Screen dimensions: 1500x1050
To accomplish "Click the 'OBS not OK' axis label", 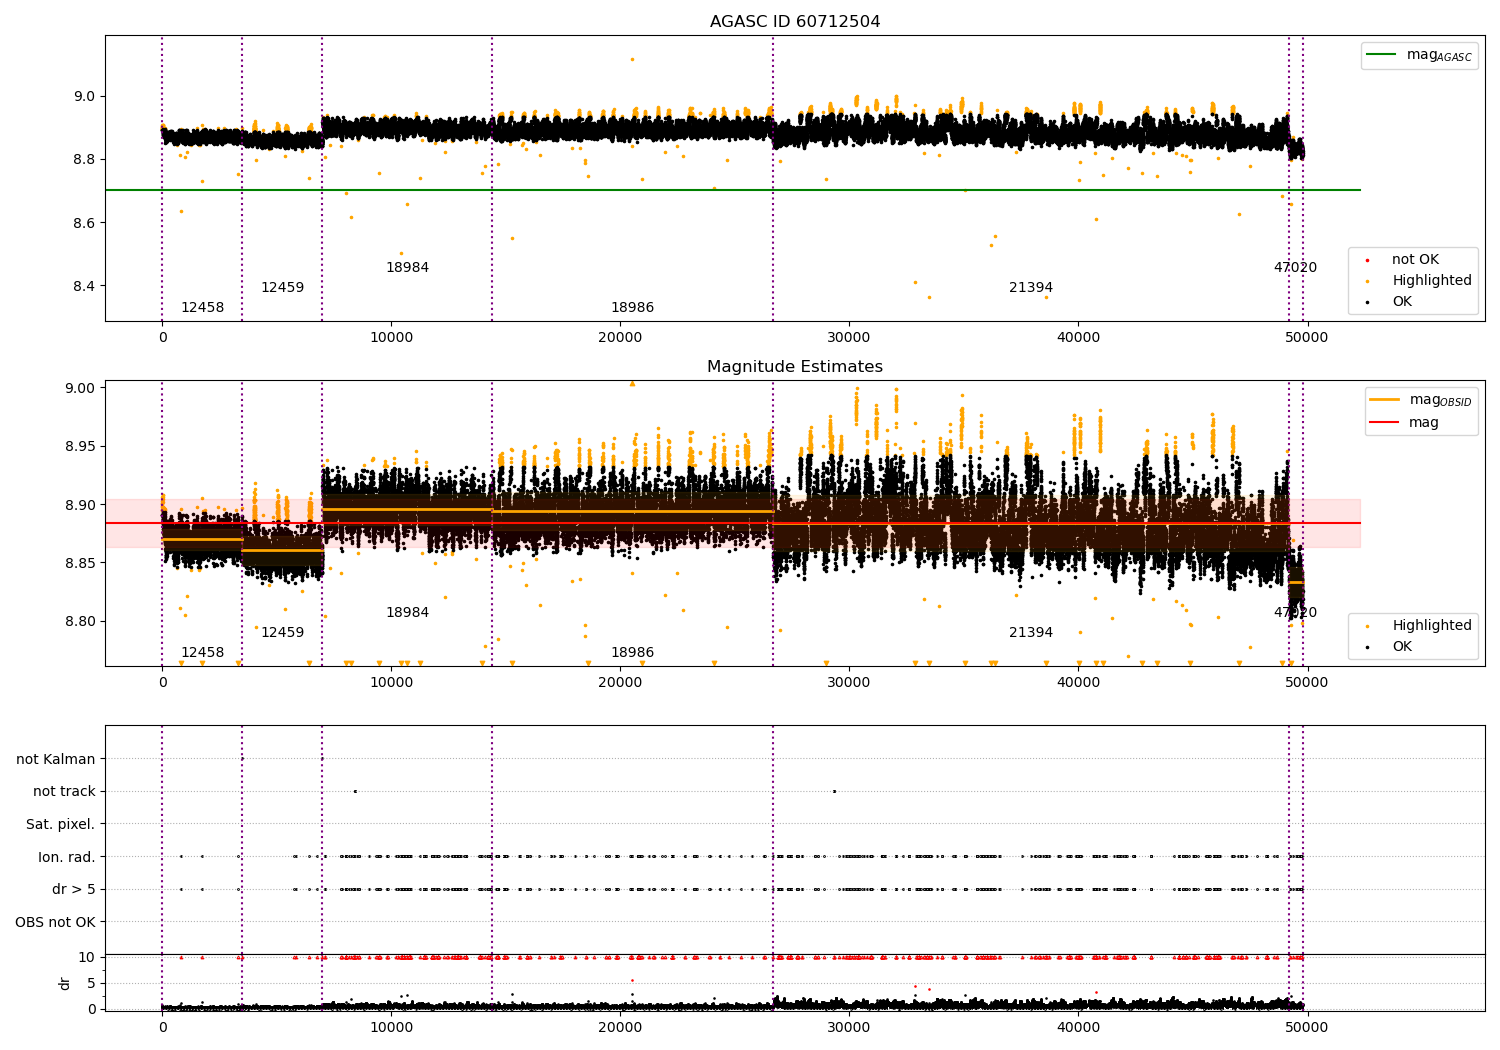I will (x=56, y=922).
